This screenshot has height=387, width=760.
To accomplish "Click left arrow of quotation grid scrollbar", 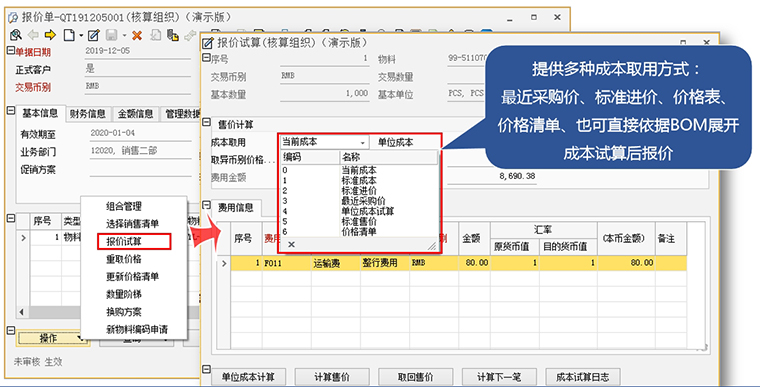I will (21, 312).
